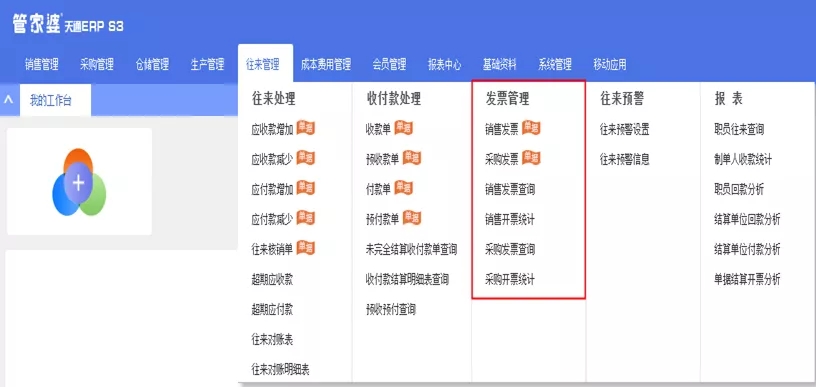
Task: Open the 往来预警设置 entry
Action: click(624, 130)
